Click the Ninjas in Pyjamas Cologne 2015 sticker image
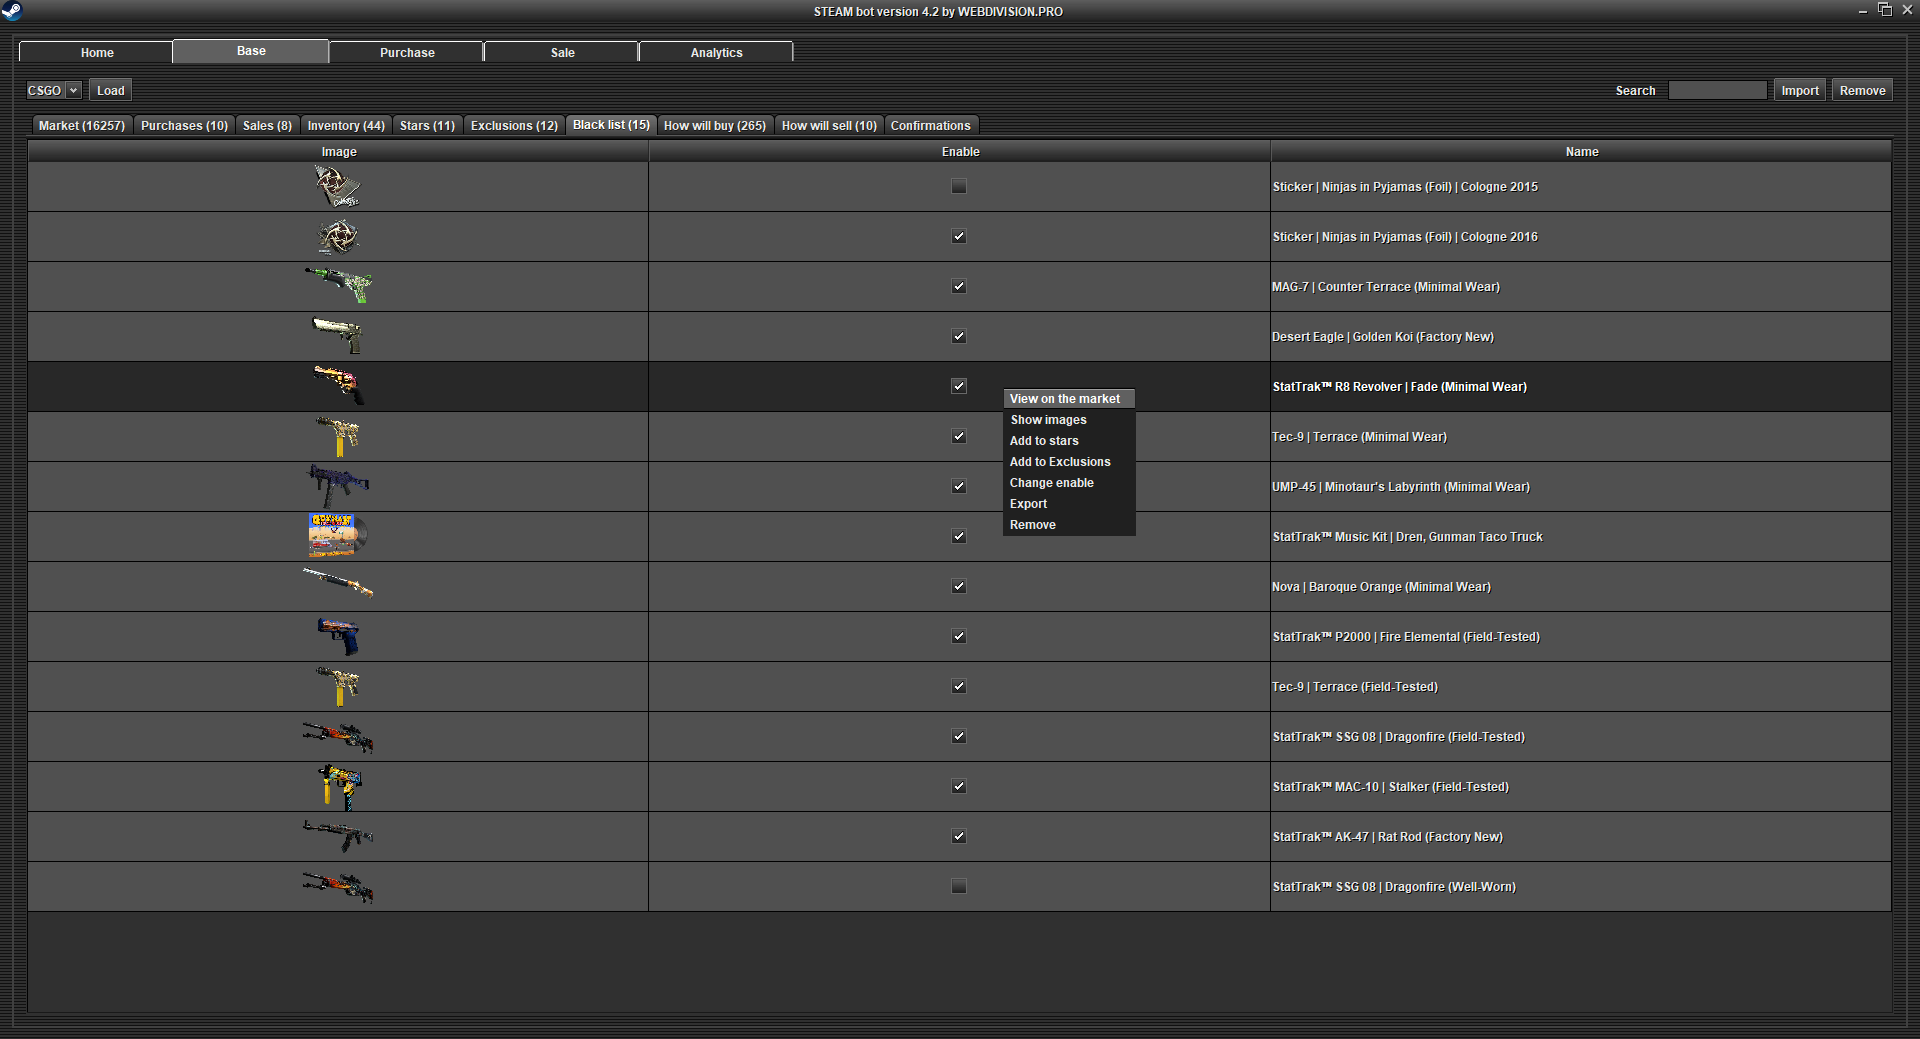Viewport: 1920px width, 1039px height. pyautogui.click(x=337, y=187)
